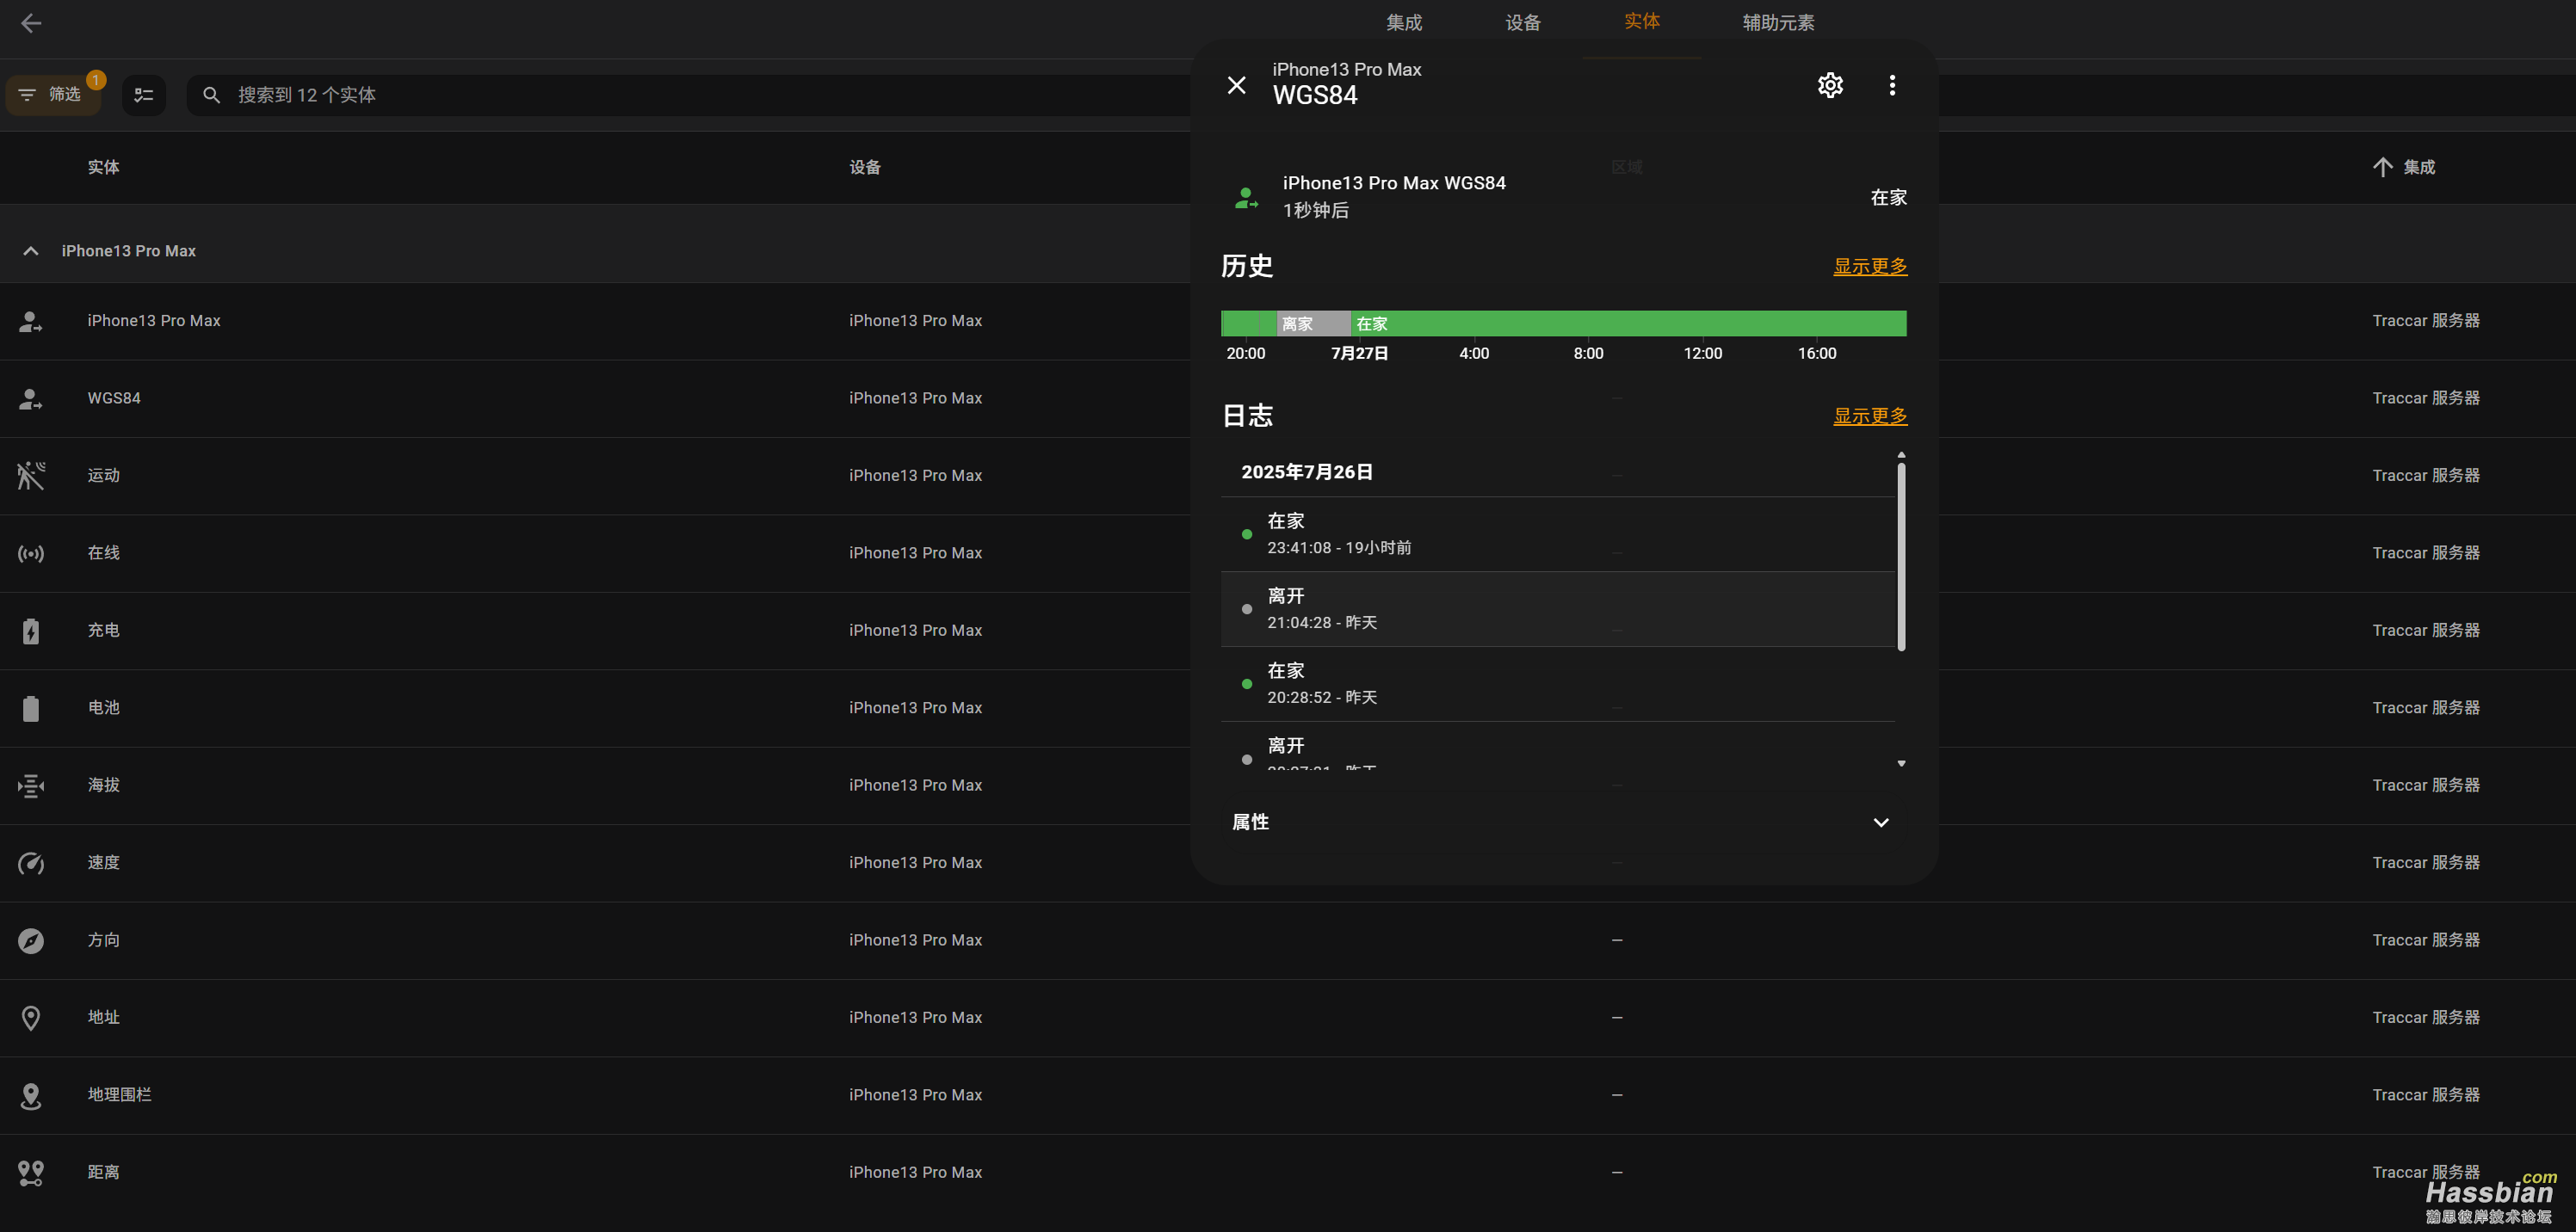
Task: Switch to the 集成 tab
Action: pyautogui.click(x=1404, y=23)
